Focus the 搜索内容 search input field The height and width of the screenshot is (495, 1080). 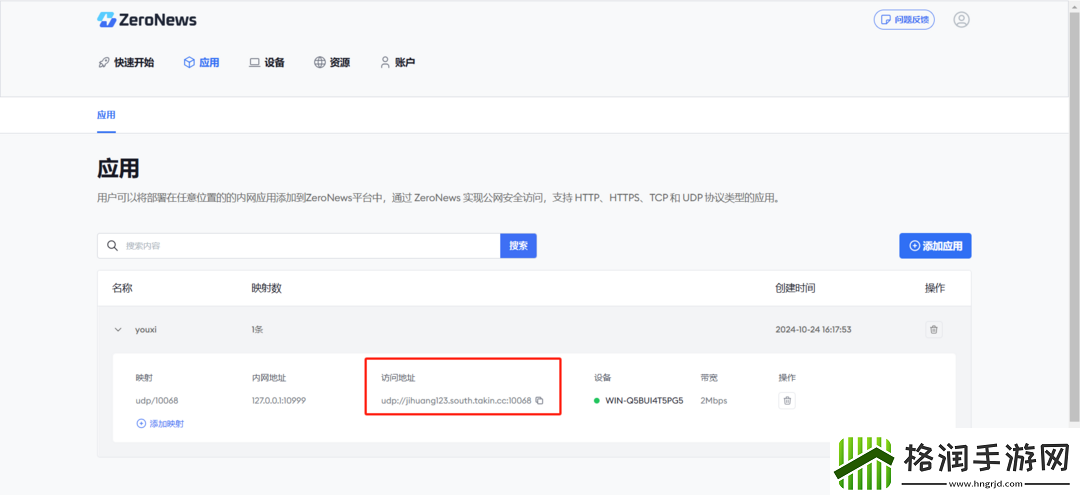[305, 246]
